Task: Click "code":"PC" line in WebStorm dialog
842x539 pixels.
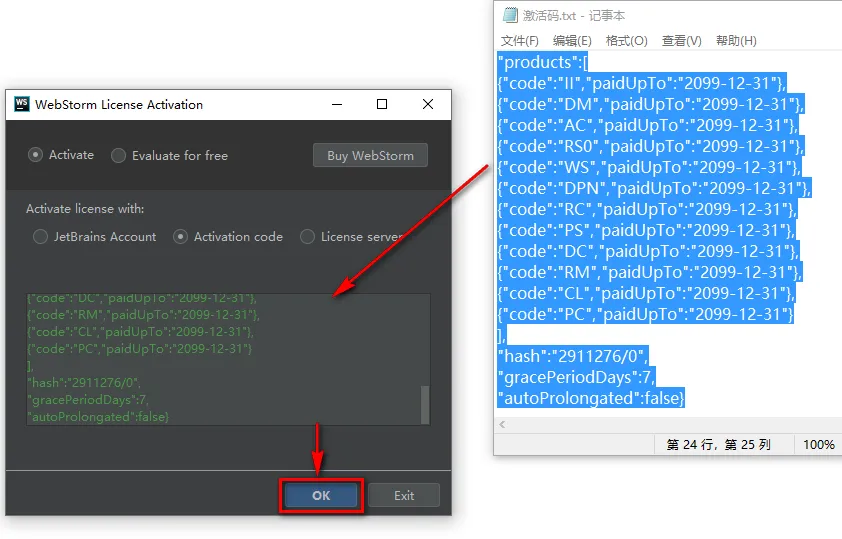Action: (x=140, y=349)
